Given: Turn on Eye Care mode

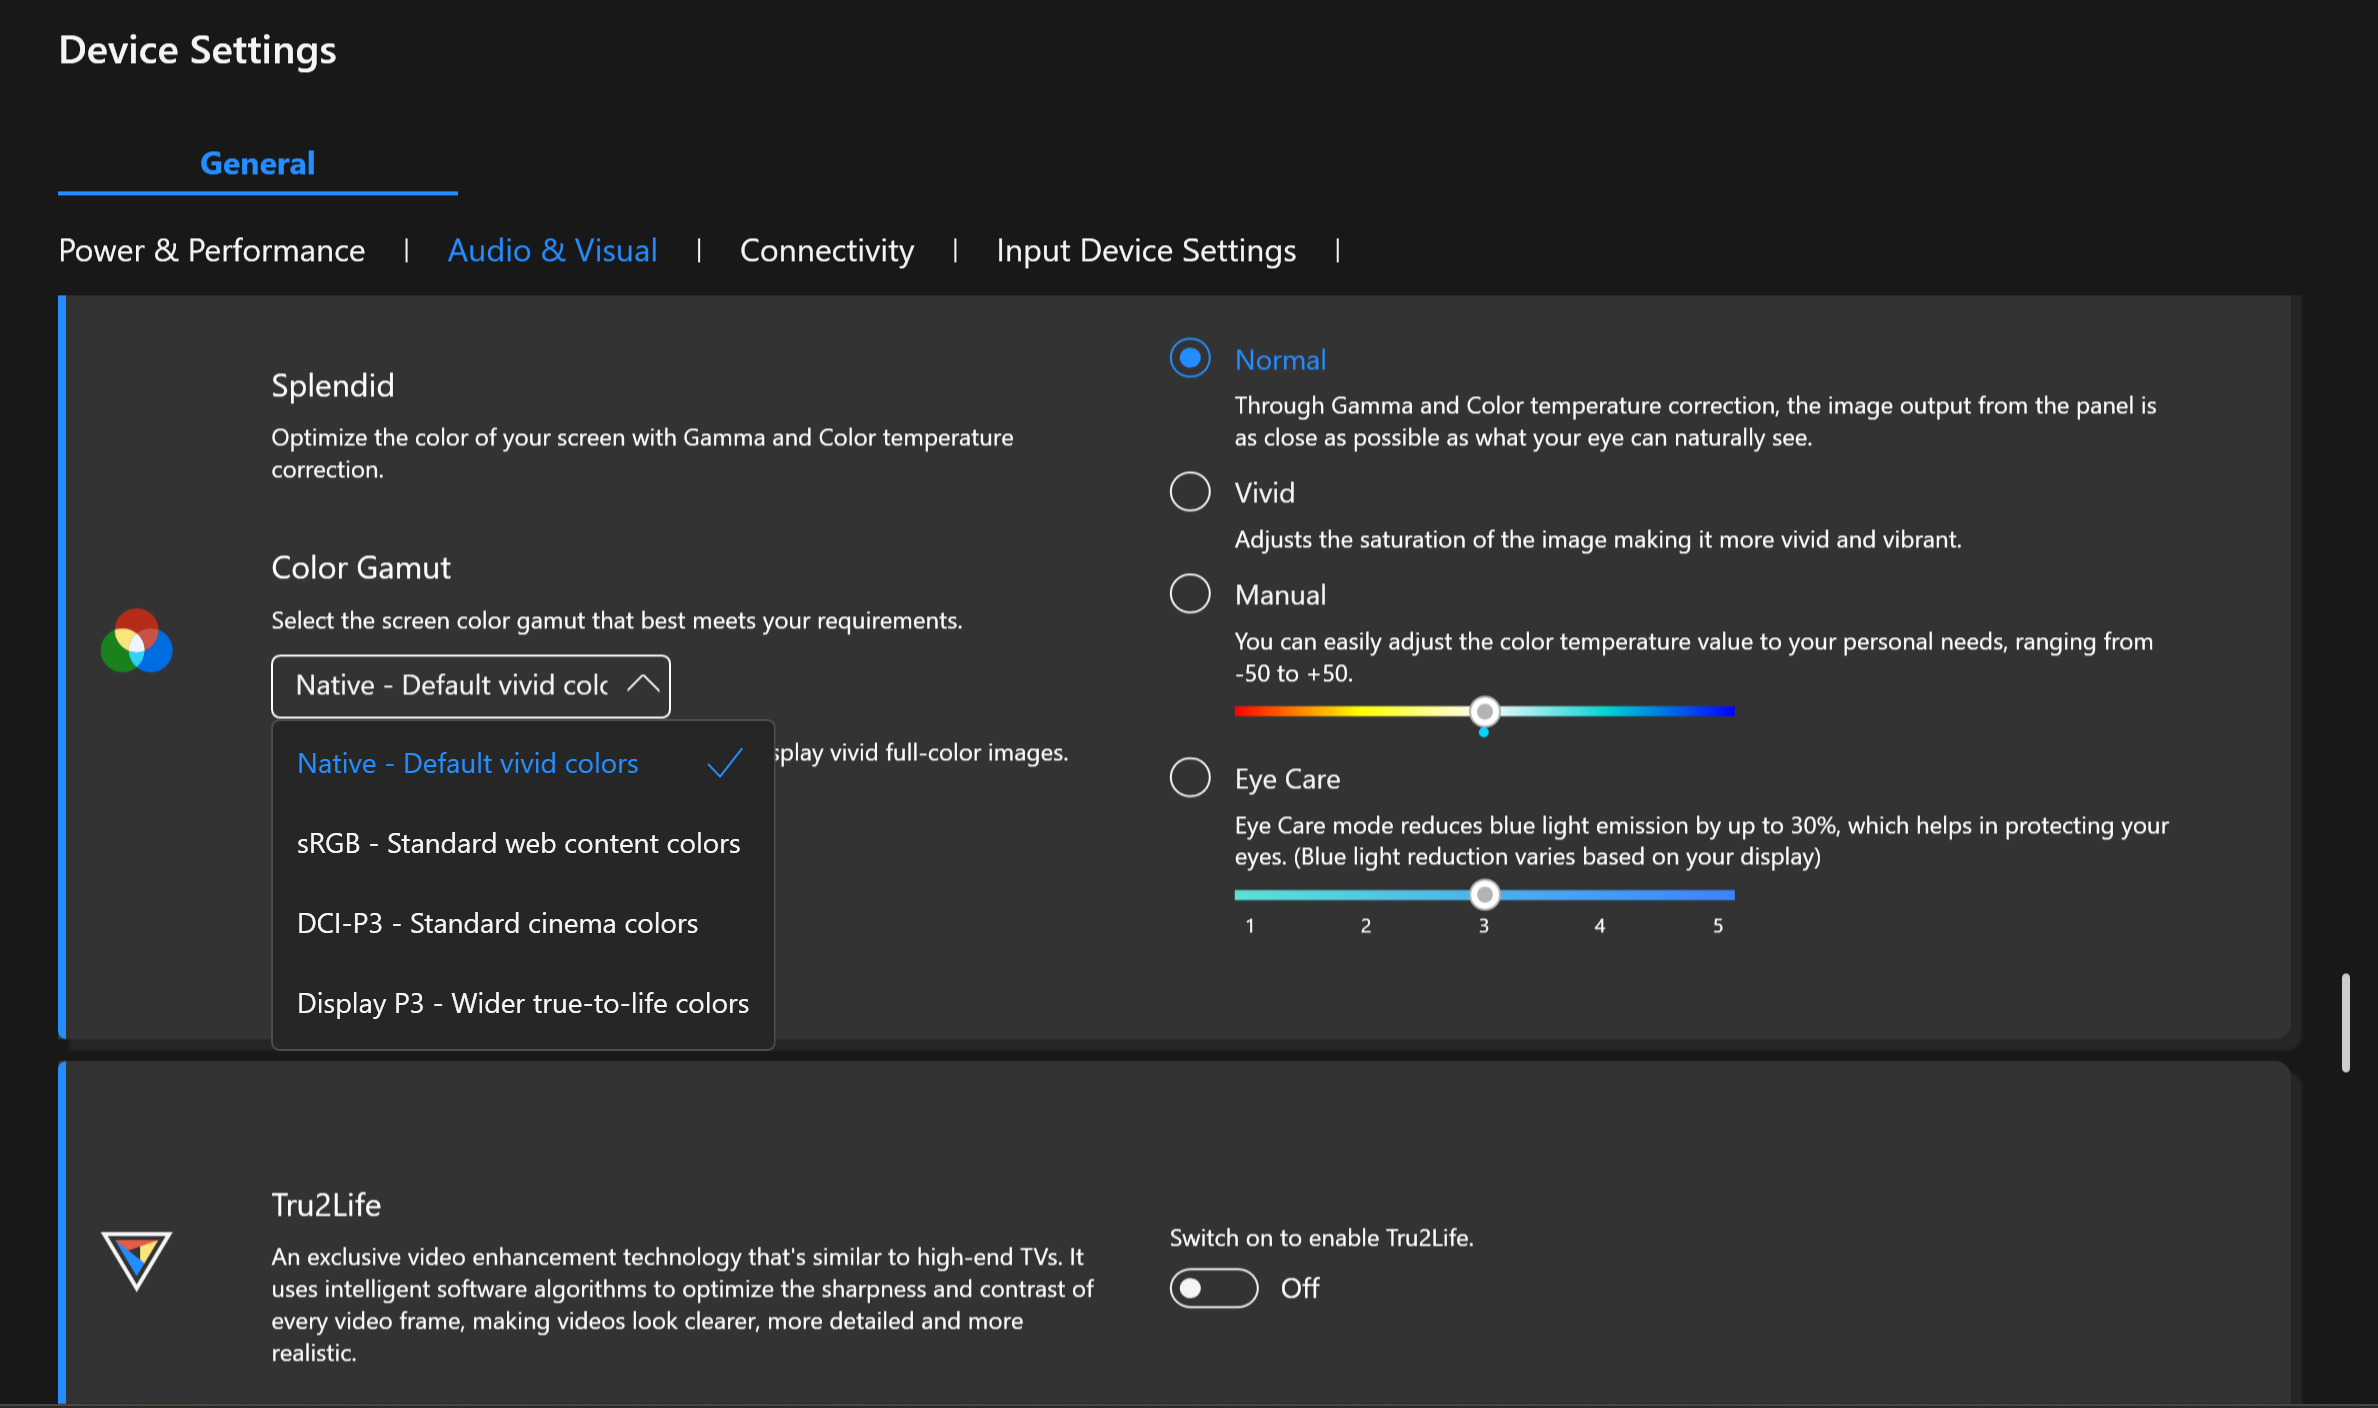Looking at the screenshot, I should (x=1190, y=778).
